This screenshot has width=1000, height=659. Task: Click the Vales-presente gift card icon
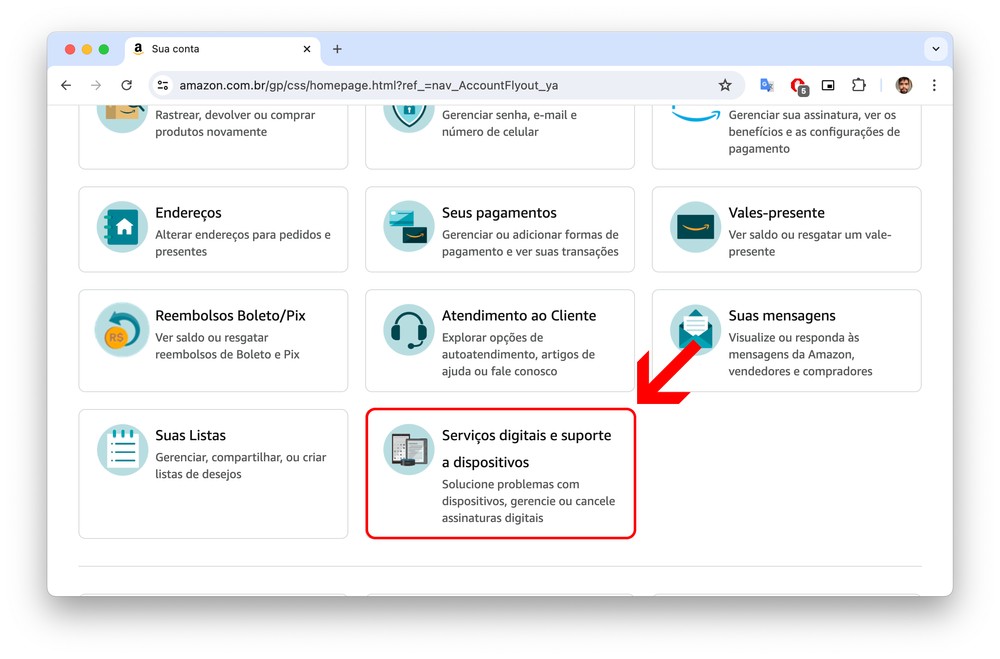tap(695, 227)
